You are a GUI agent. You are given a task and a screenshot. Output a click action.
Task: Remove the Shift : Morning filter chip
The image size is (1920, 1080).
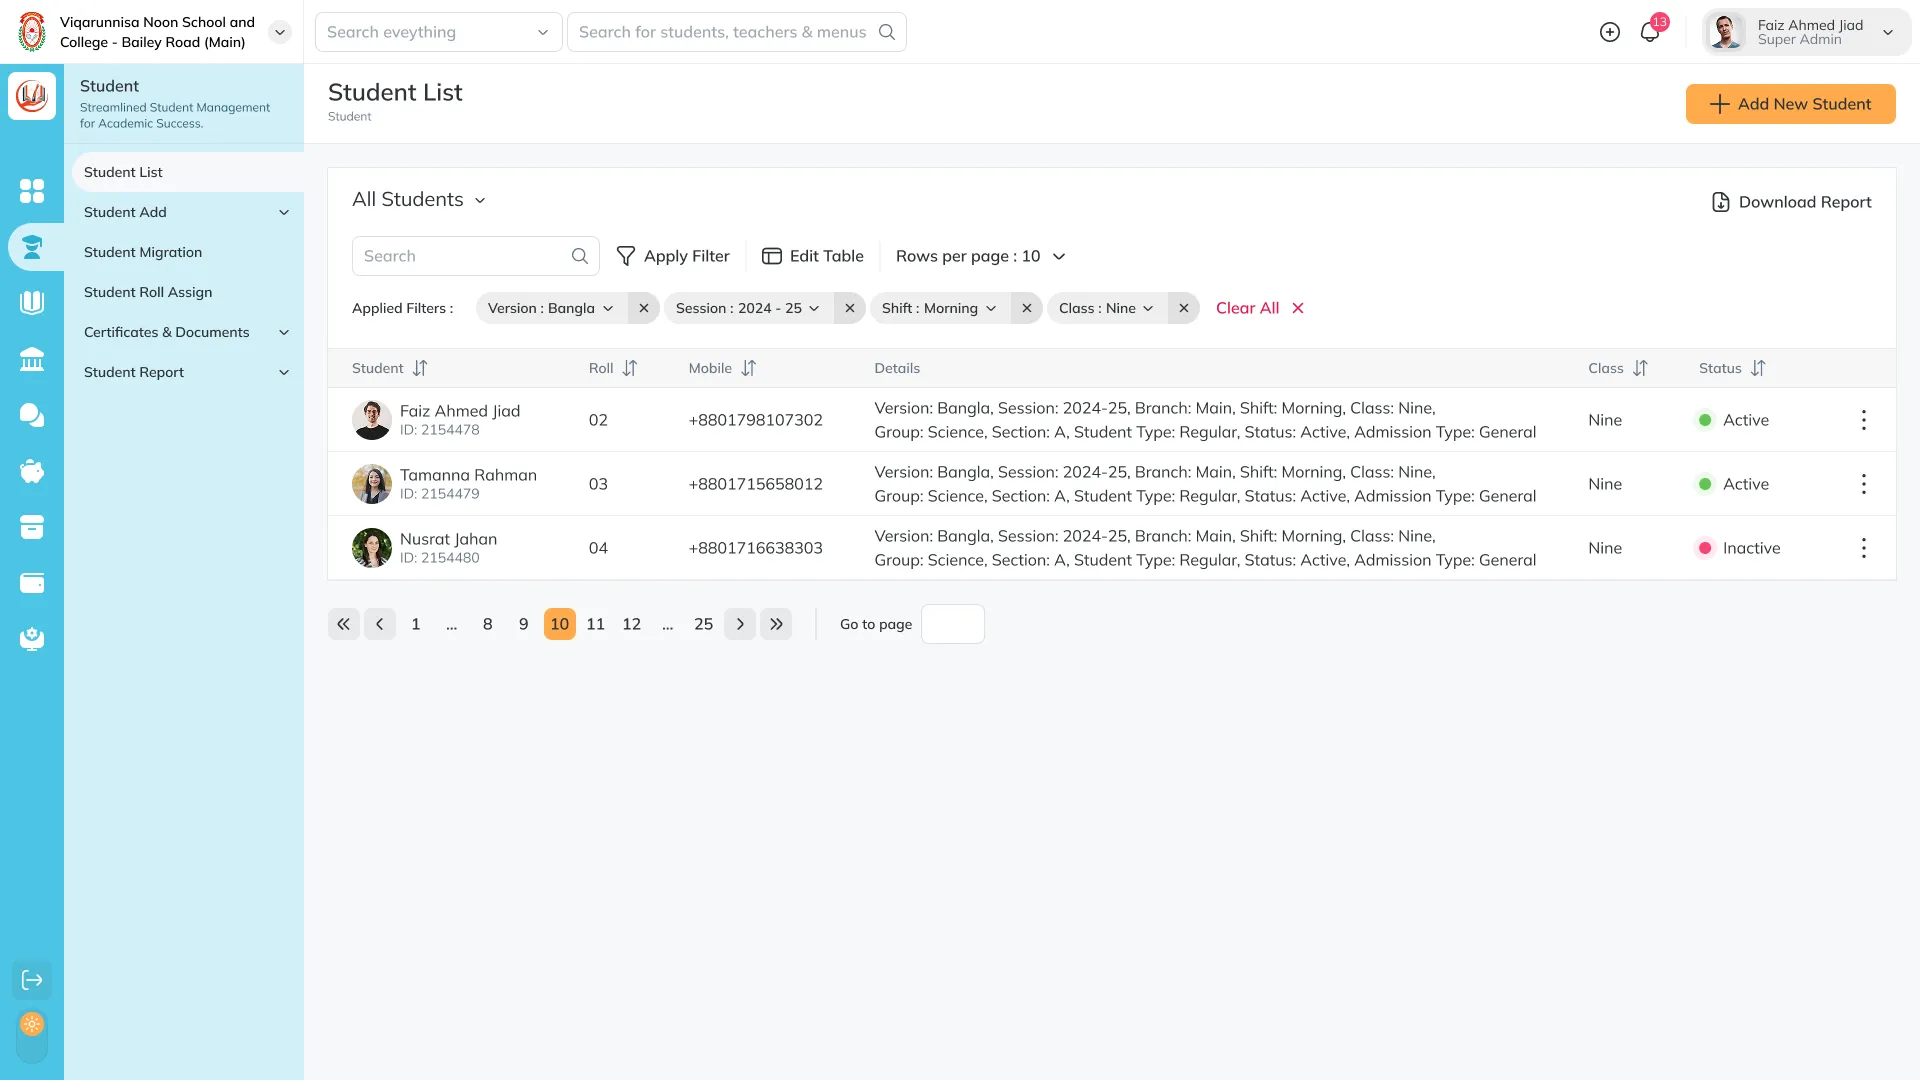pyautogui.click(x=1027, y=308)
